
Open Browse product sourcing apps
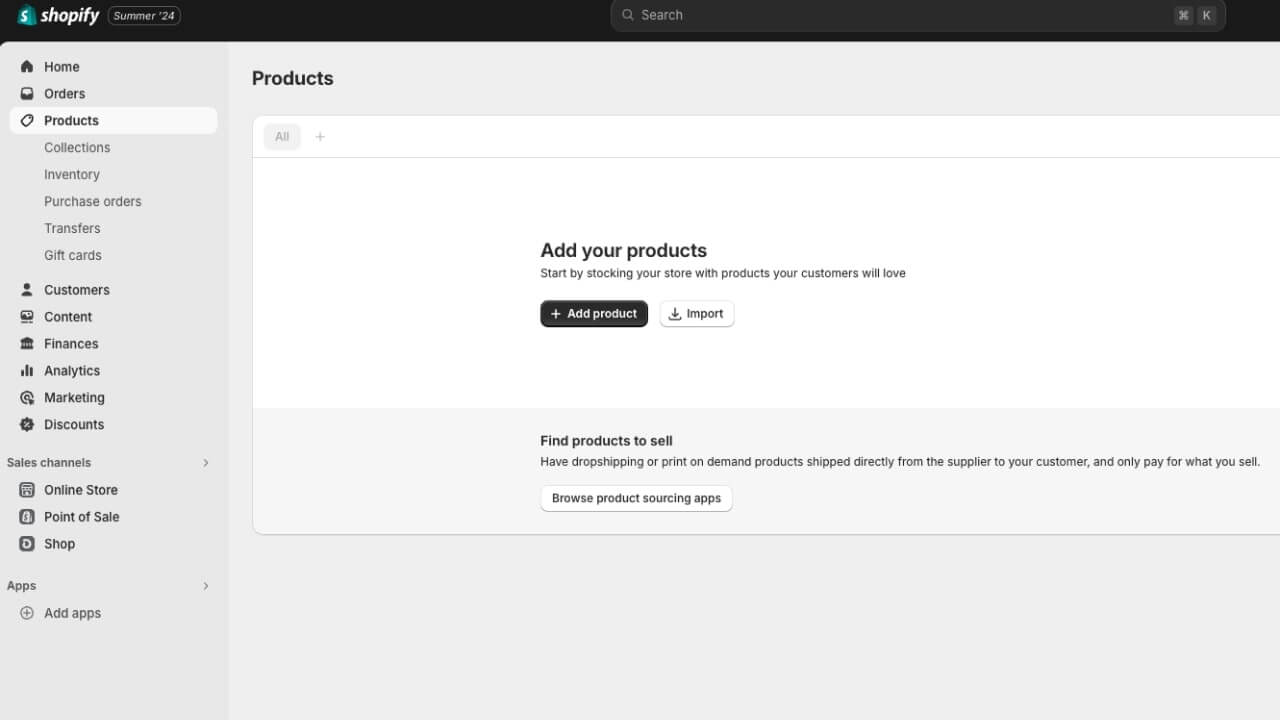point(636,497)
